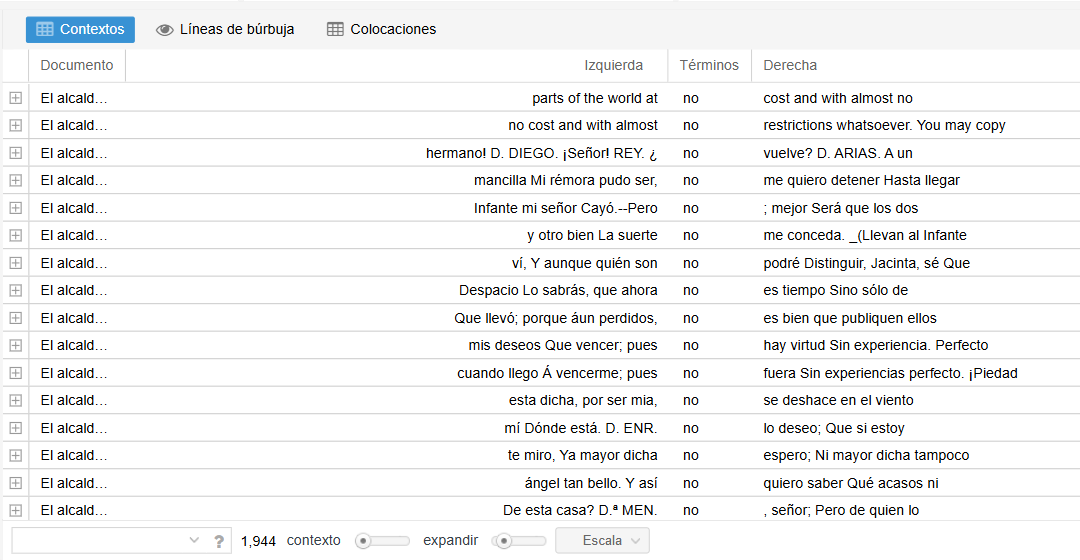The image size is (1080, 560).
Task: Expand the row 'ví, Y aunque quién son'
Action: pos(16,263)
